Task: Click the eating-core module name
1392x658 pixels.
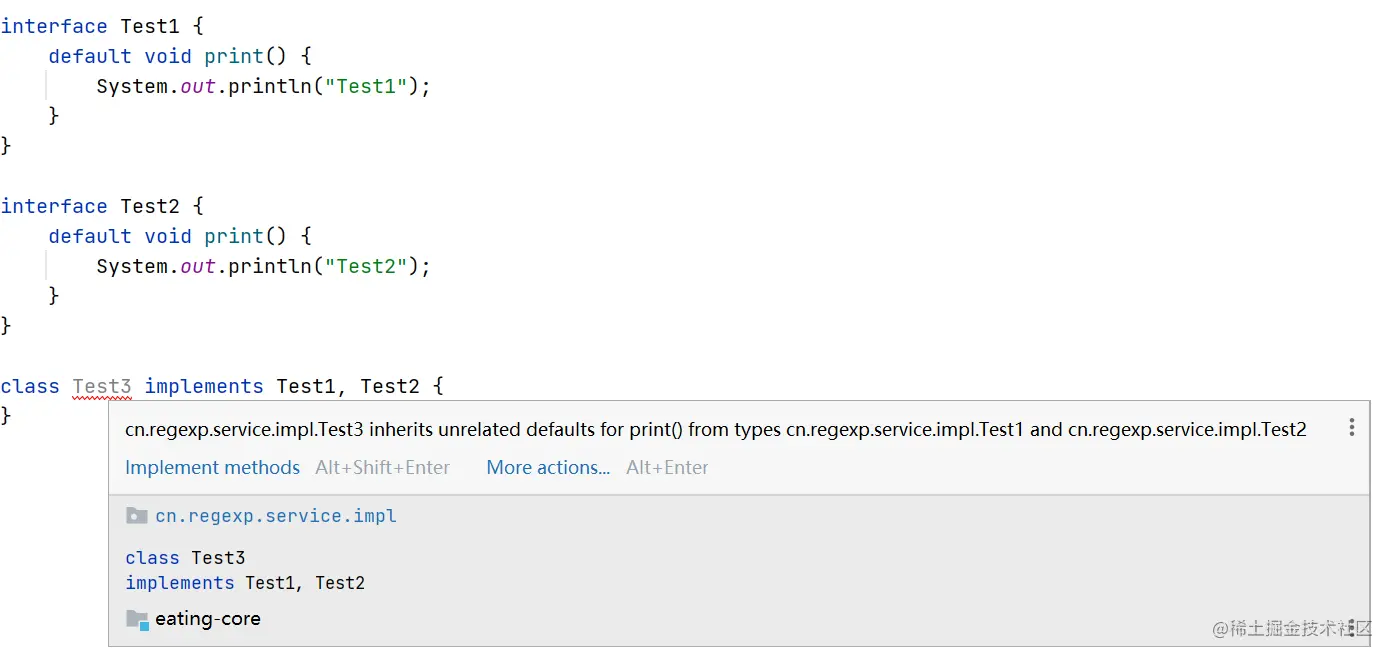Action: click(x=208, y=619)
